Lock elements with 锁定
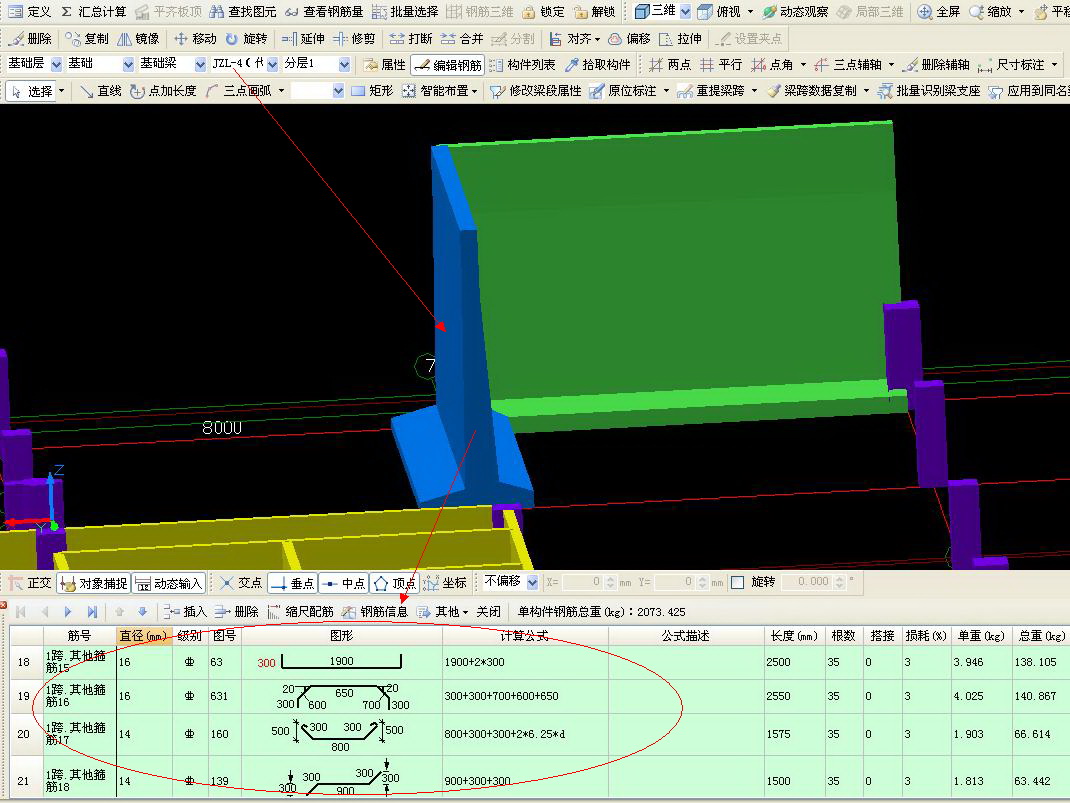Viewport: 1070px width, 803px height. coord(543,12)
